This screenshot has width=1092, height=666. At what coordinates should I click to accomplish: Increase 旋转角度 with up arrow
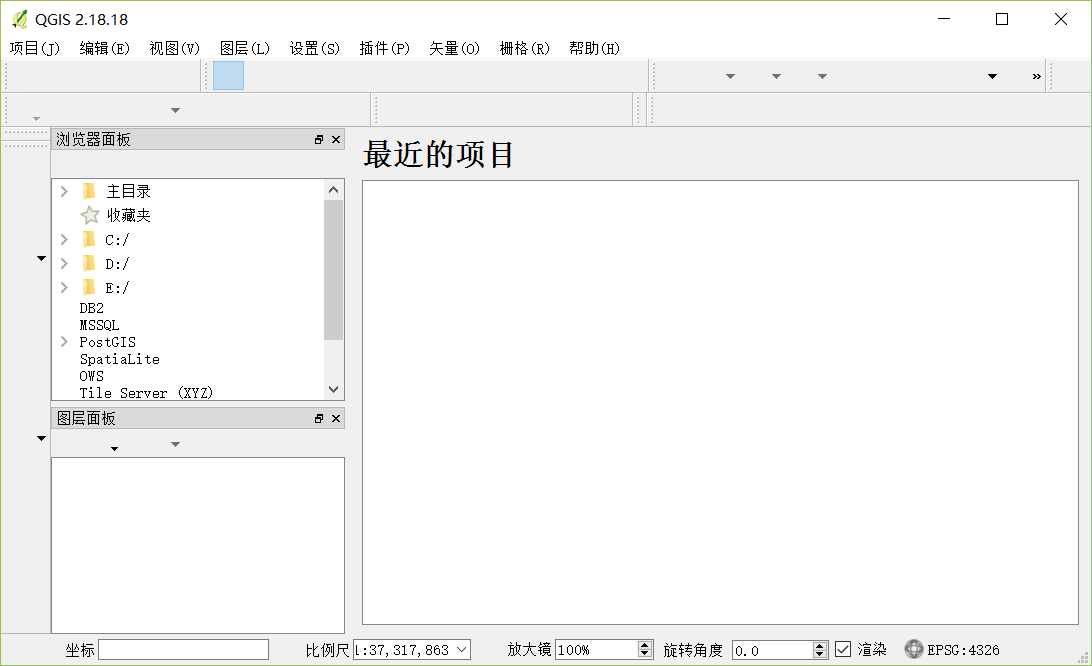(x=820, y=645)
